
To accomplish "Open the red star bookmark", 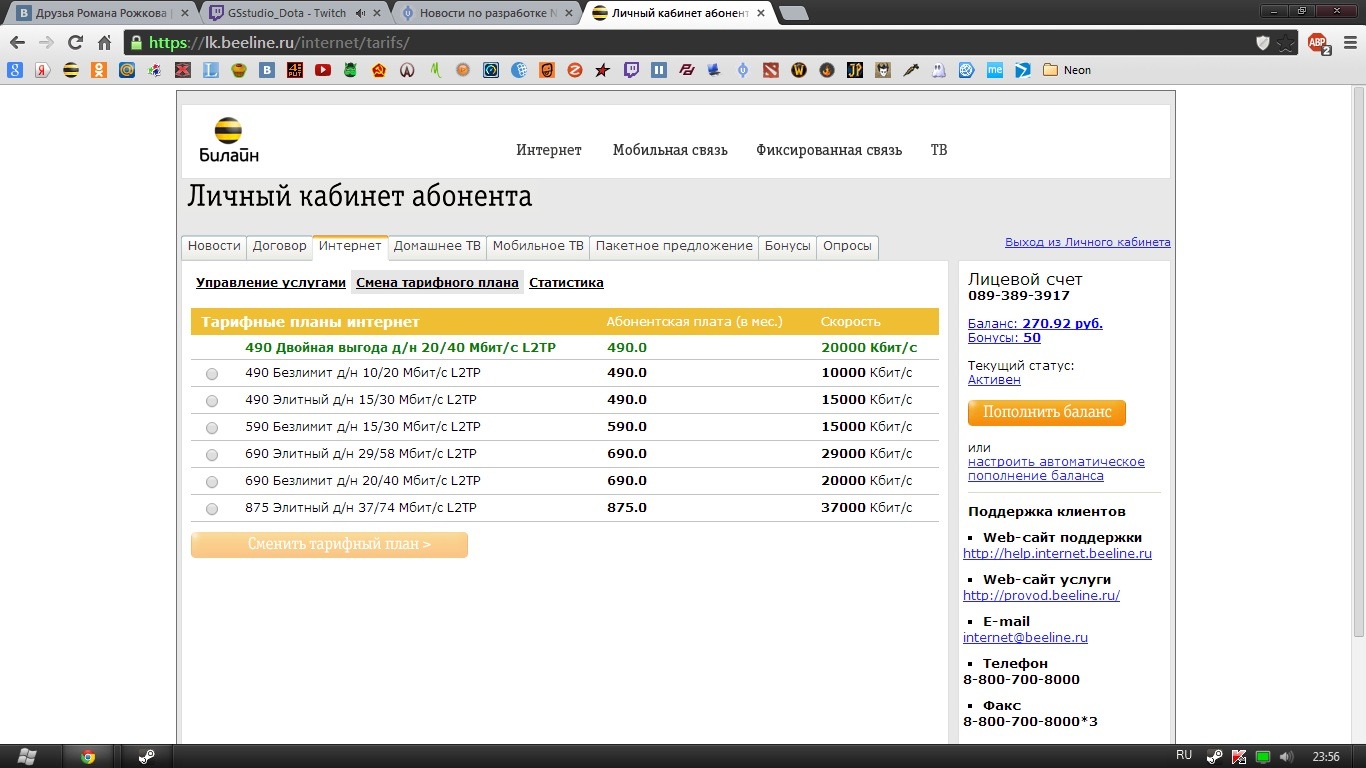I will pos(602,70).
